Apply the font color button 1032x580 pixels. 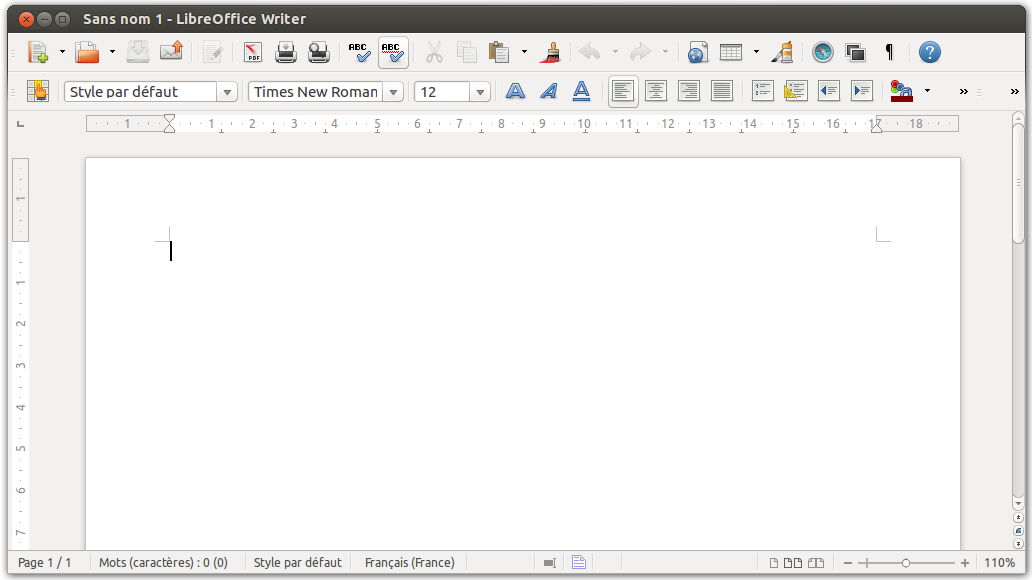click(x=902, y=91)
